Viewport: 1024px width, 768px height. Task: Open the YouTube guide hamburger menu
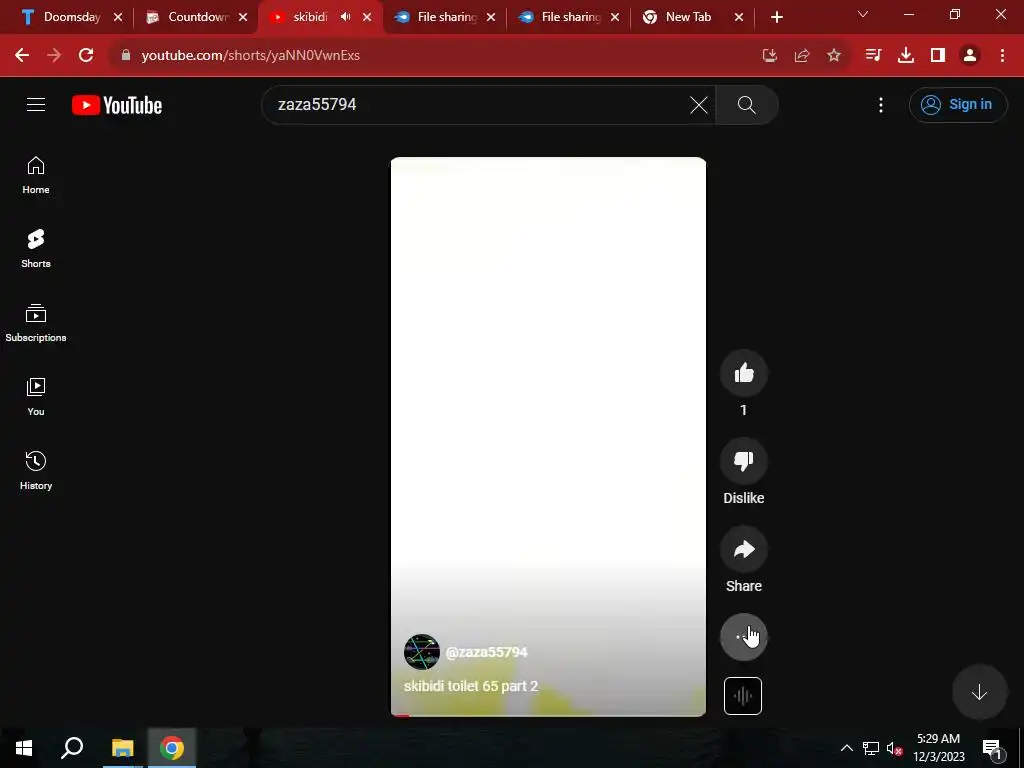36,104
